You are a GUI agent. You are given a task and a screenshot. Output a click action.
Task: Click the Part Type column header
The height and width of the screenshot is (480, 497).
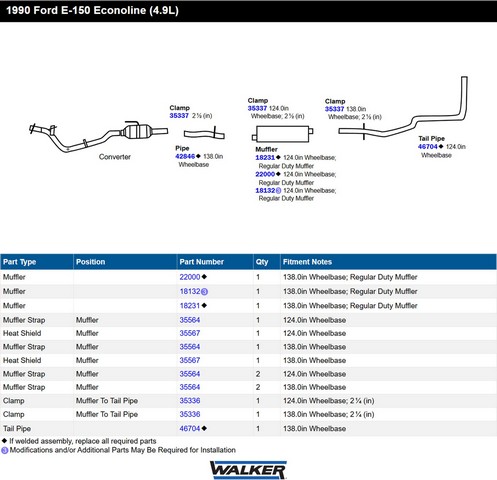tap(37, 262)
